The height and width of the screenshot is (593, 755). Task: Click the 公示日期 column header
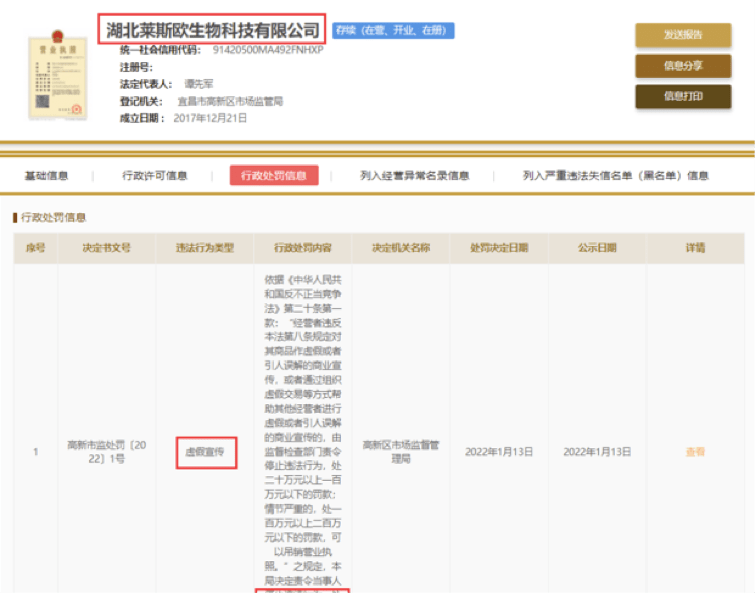597,248
